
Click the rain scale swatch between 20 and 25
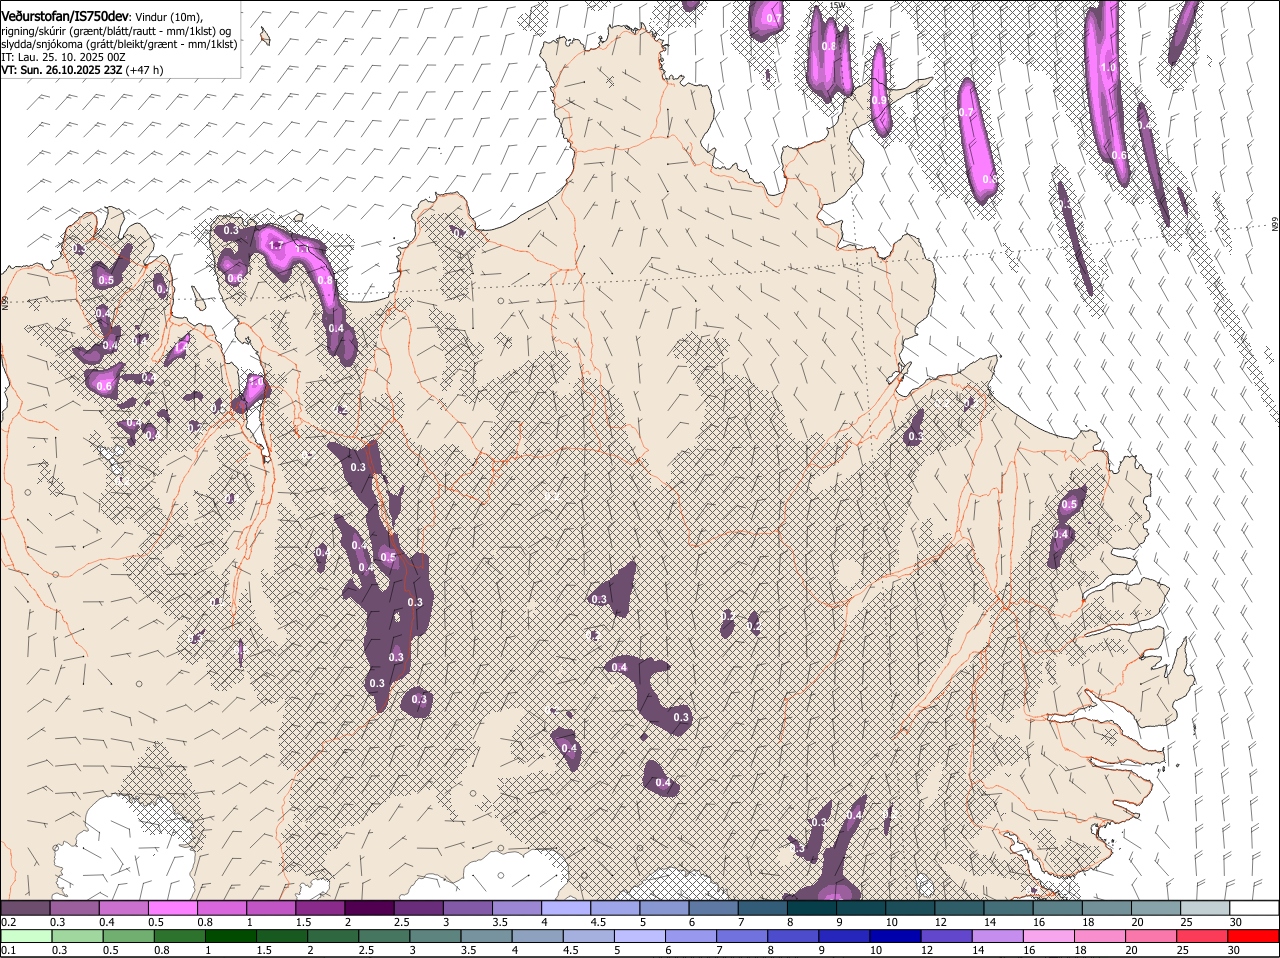coord(1150,936)
